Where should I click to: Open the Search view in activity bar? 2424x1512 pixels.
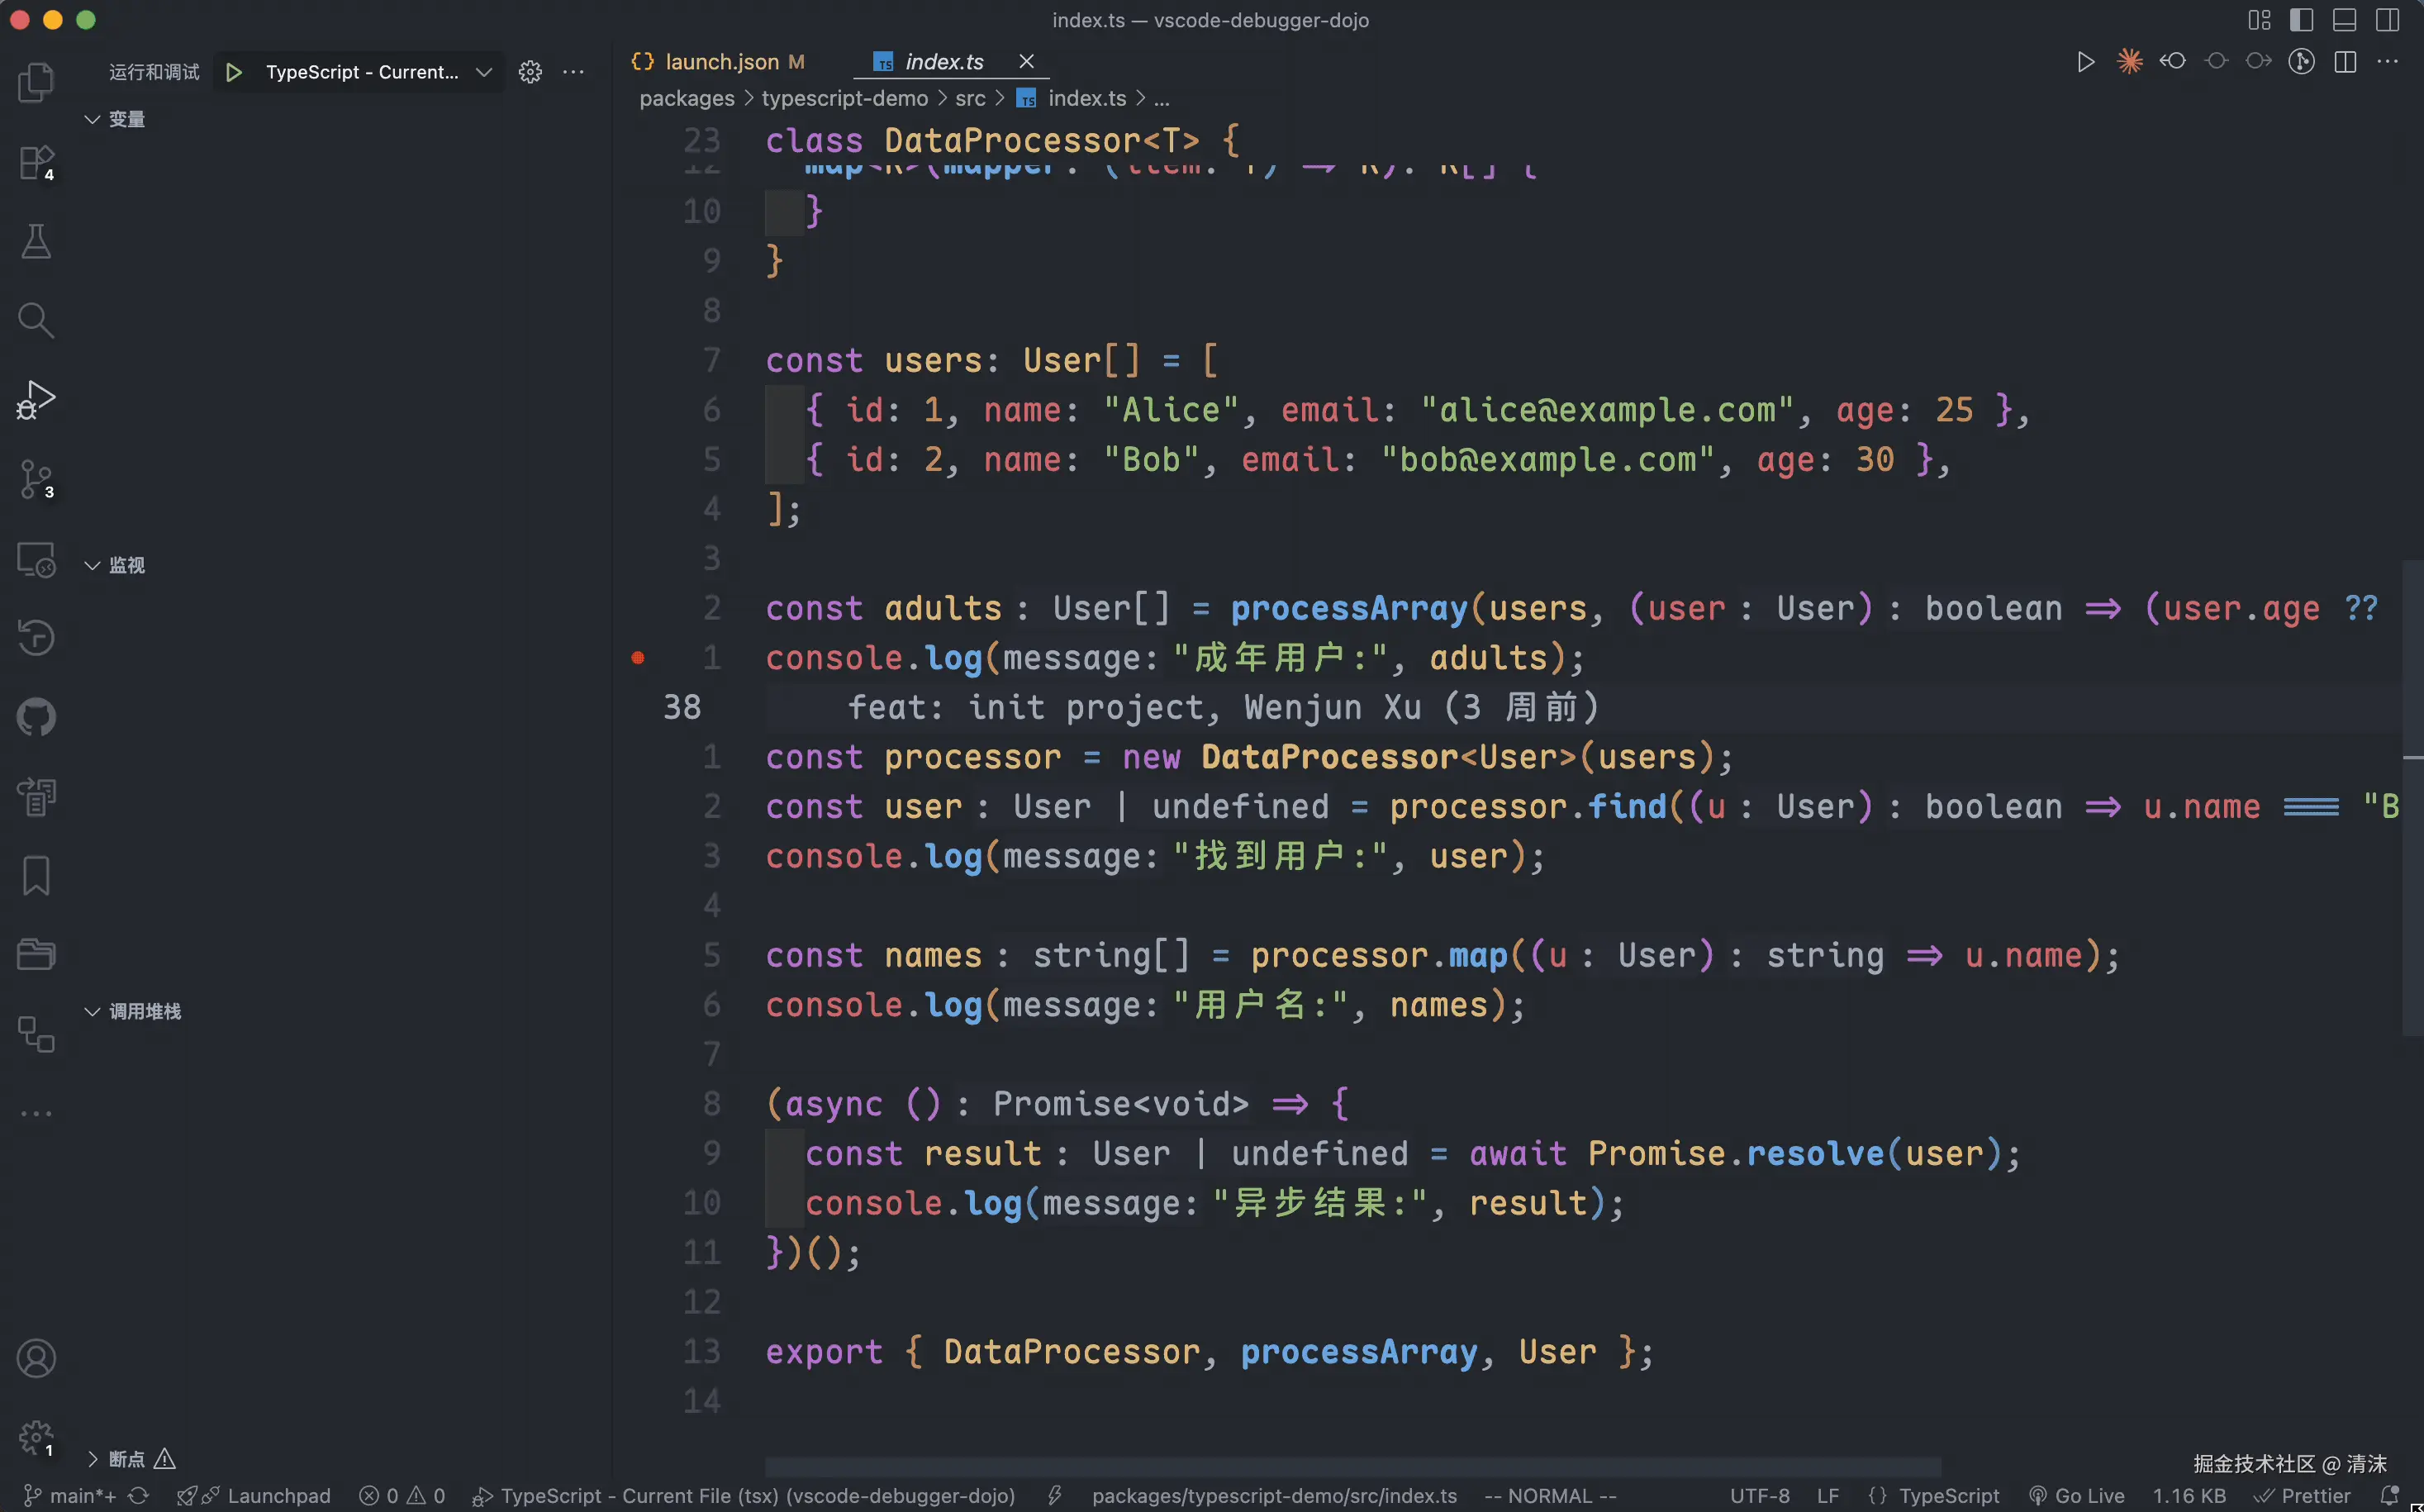[x=36, y=320]
